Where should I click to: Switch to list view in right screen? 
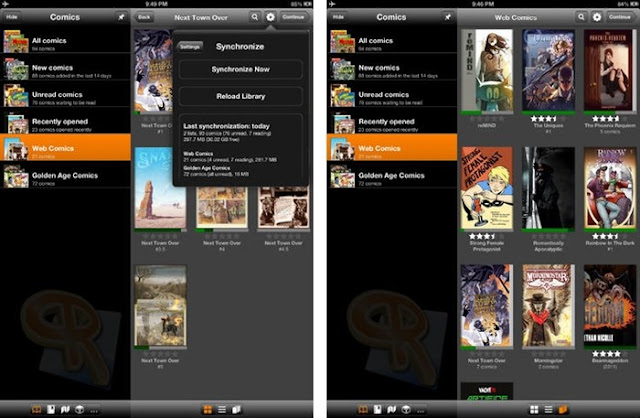coord(549,409)
